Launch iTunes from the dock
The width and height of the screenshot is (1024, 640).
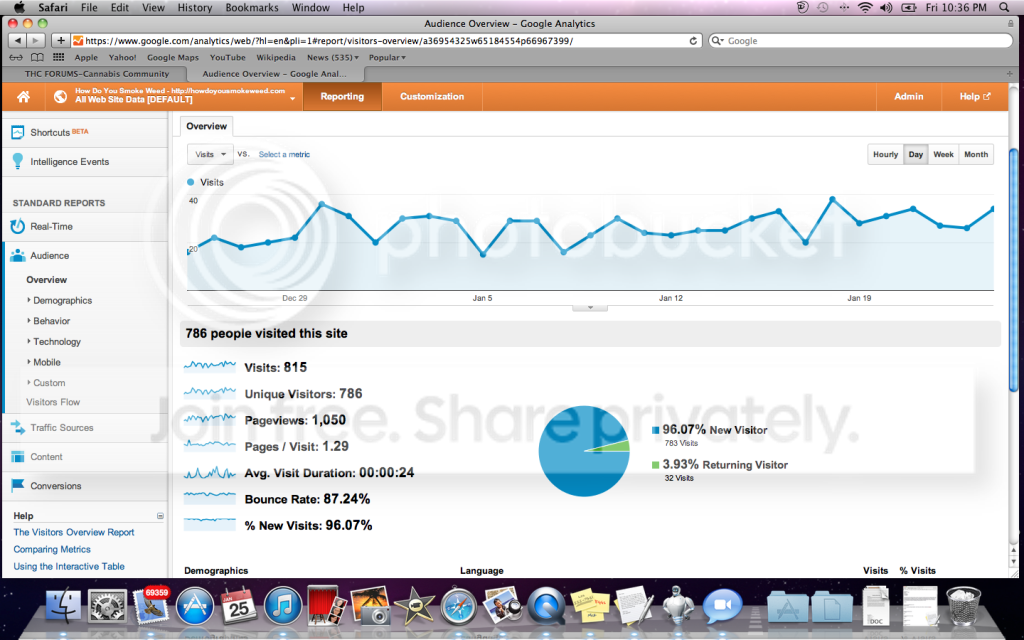point(282,605)
